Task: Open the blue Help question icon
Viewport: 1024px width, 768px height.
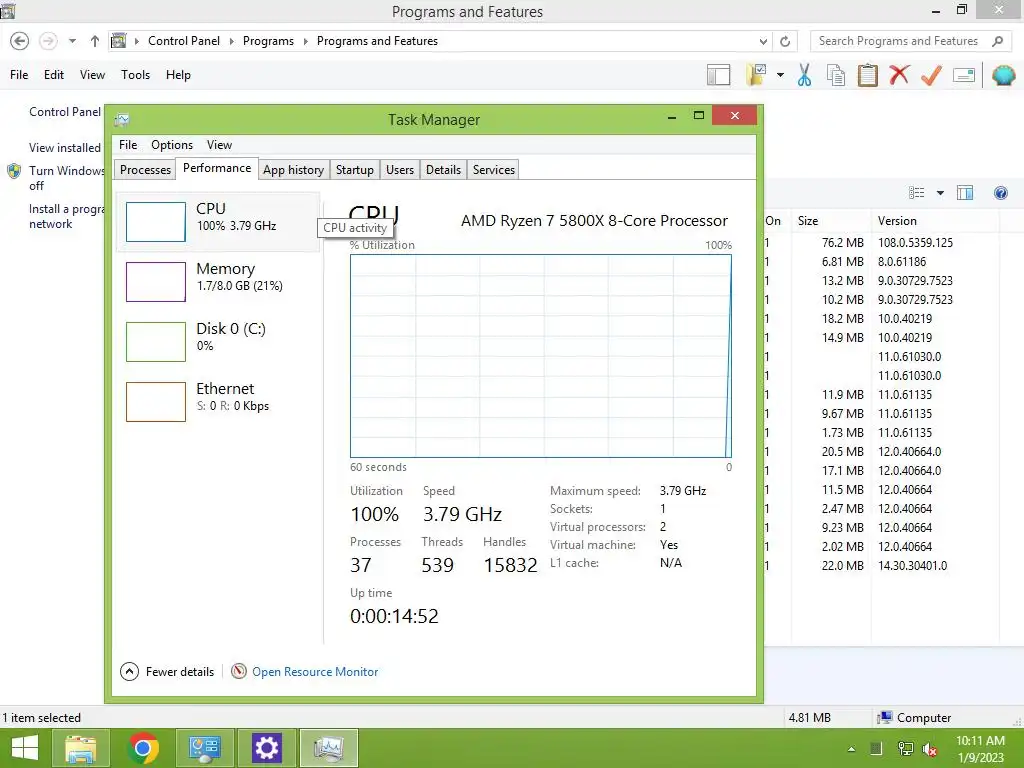Action: [x=1000, y=193]
